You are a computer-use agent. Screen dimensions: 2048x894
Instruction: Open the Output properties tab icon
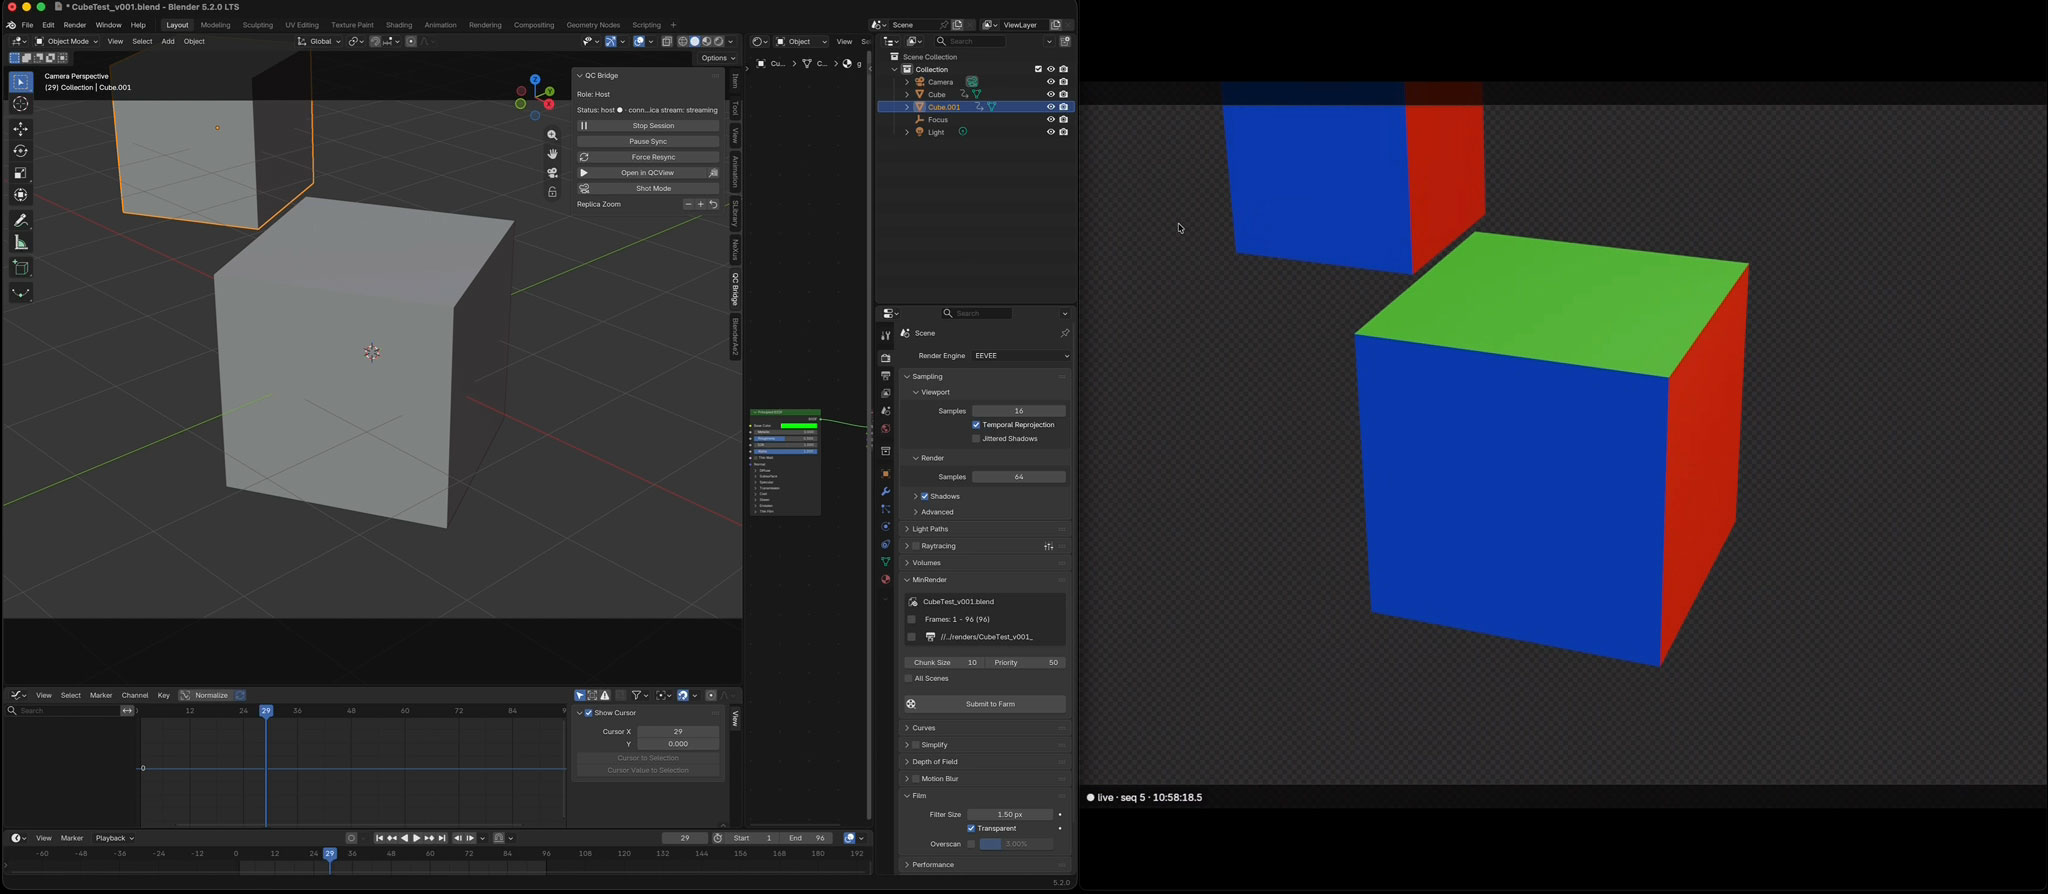[886, 376]
